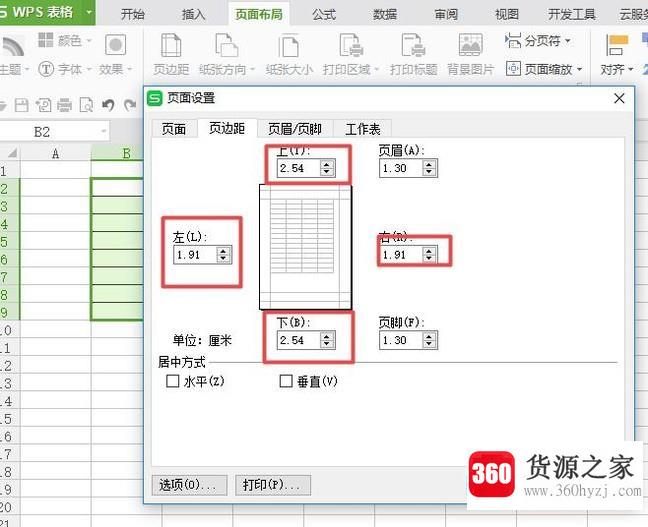648x527 pixels.
Task: Open the 分页符 page break dropdown
Action: point(538,41)
